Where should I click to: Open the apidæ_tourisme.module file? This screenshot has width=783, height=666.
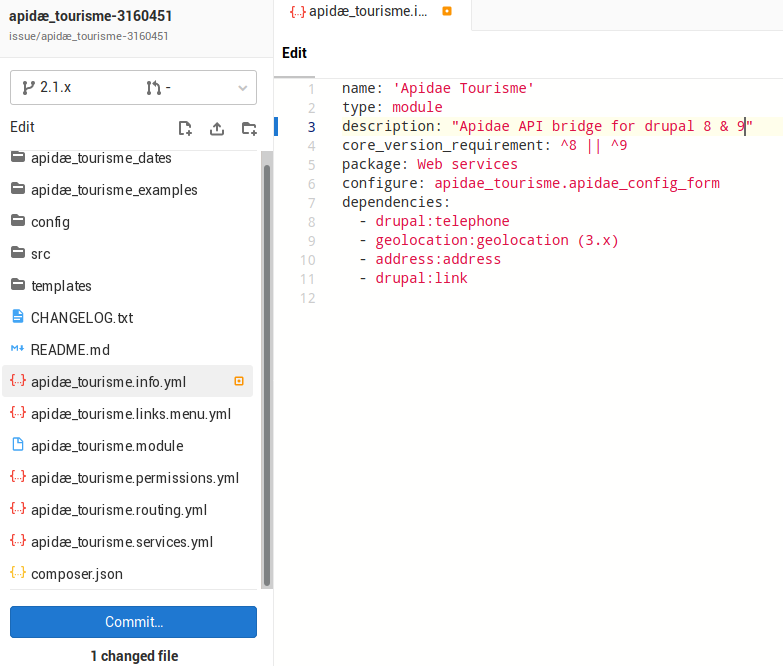tap(106, 446)
